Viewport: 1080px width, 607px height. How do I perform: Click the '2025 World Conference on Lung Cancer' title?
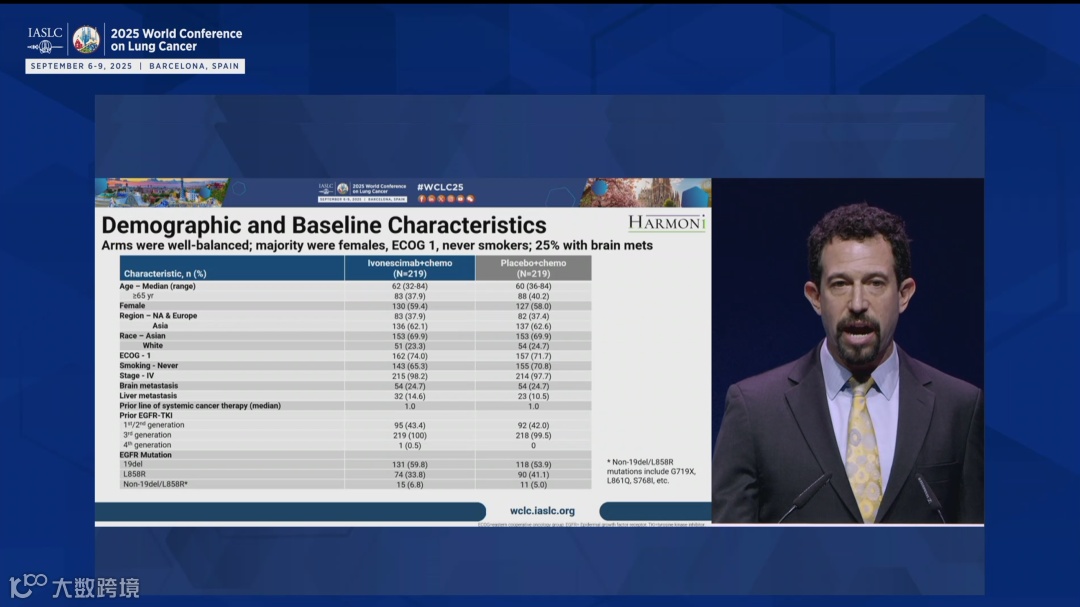(176, 40)
